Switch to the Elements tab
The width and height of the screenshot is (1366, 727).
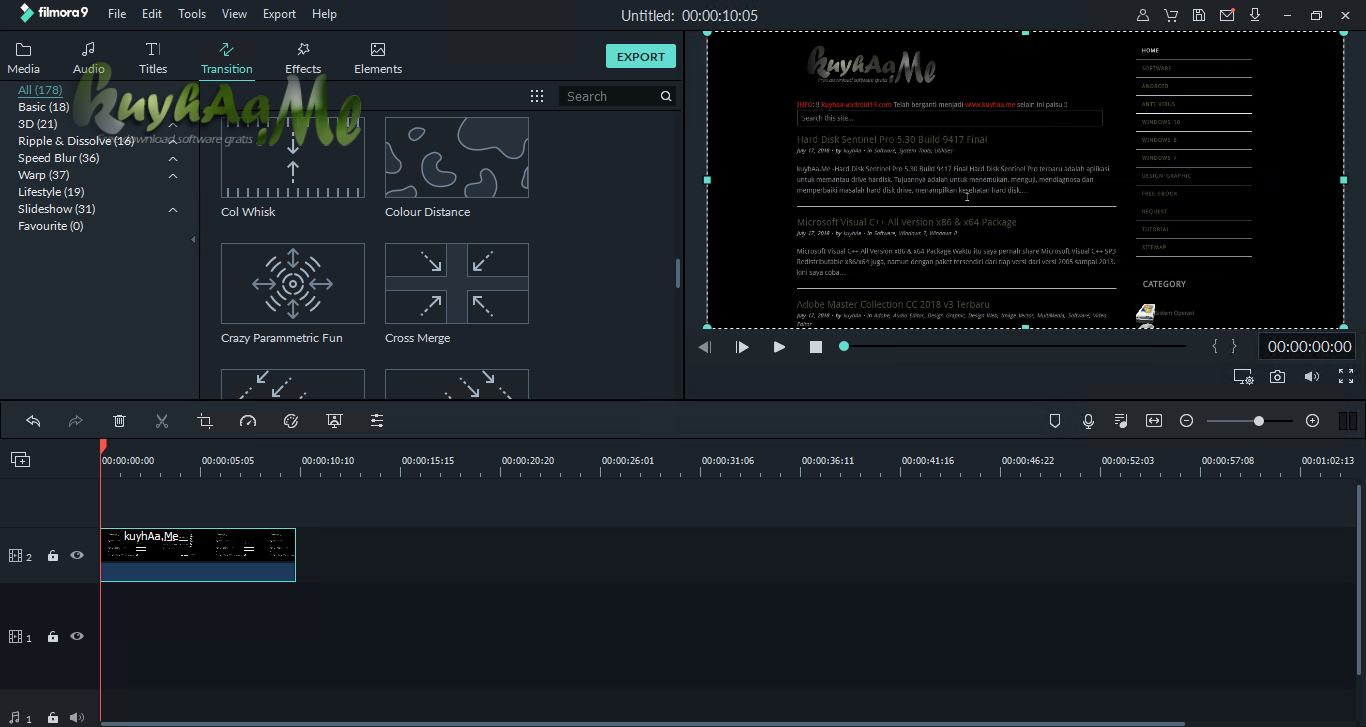click(378, 59)
